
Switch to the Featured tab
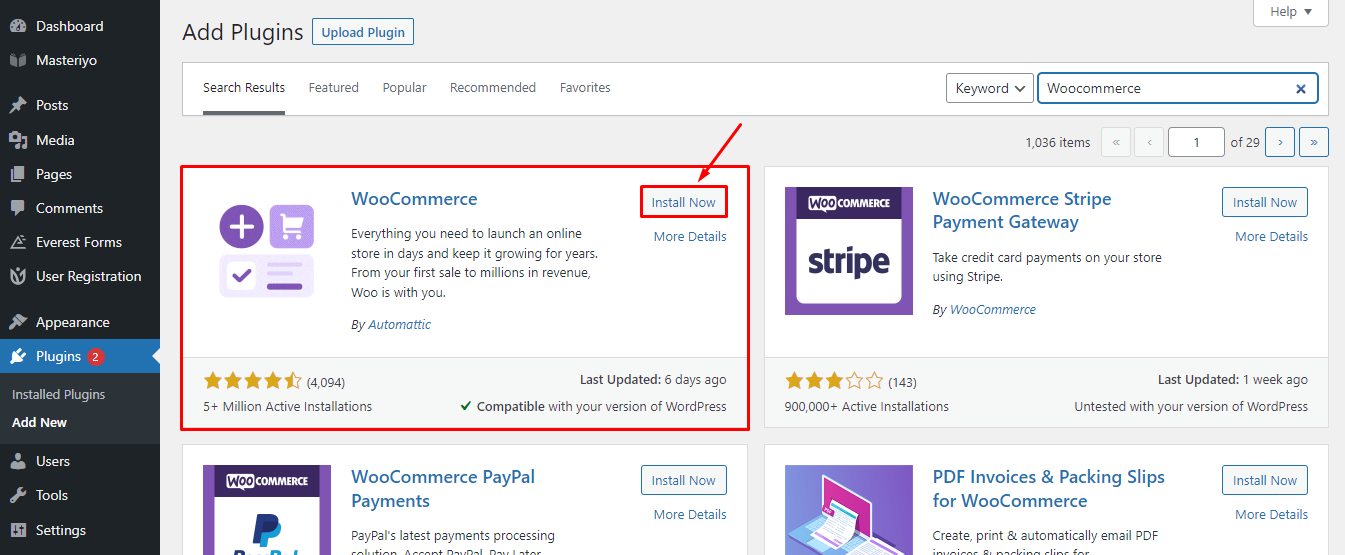click(333, 88)
